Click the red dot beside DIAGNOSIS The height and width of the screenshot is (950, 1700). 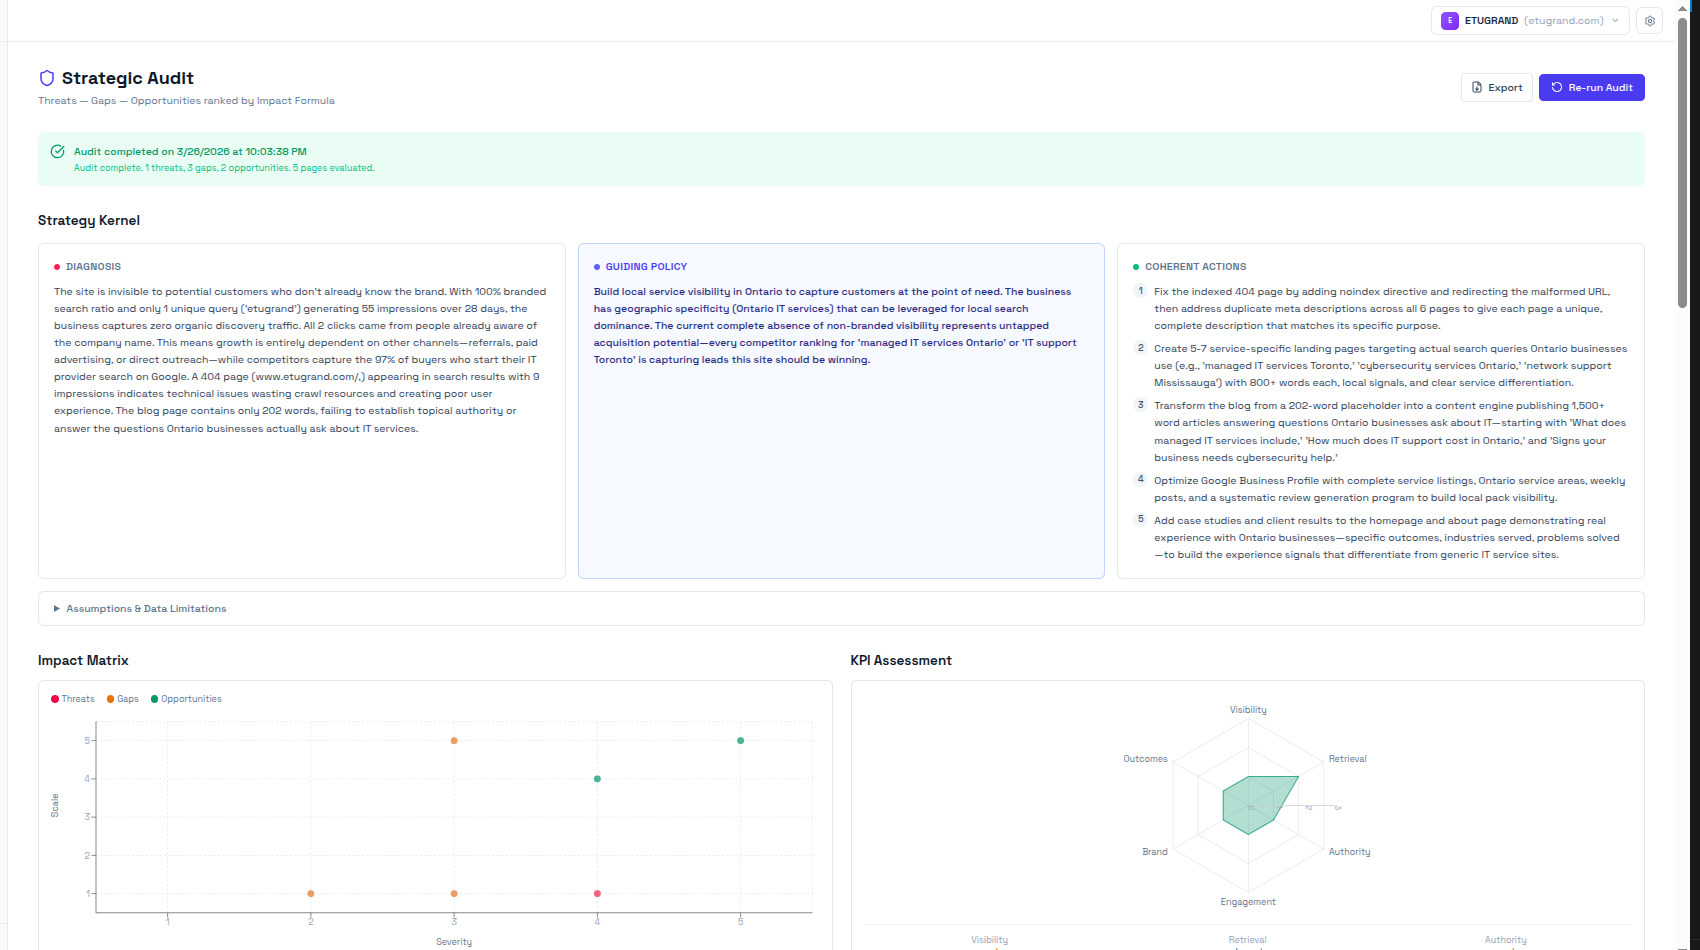[x=57, y=265]
